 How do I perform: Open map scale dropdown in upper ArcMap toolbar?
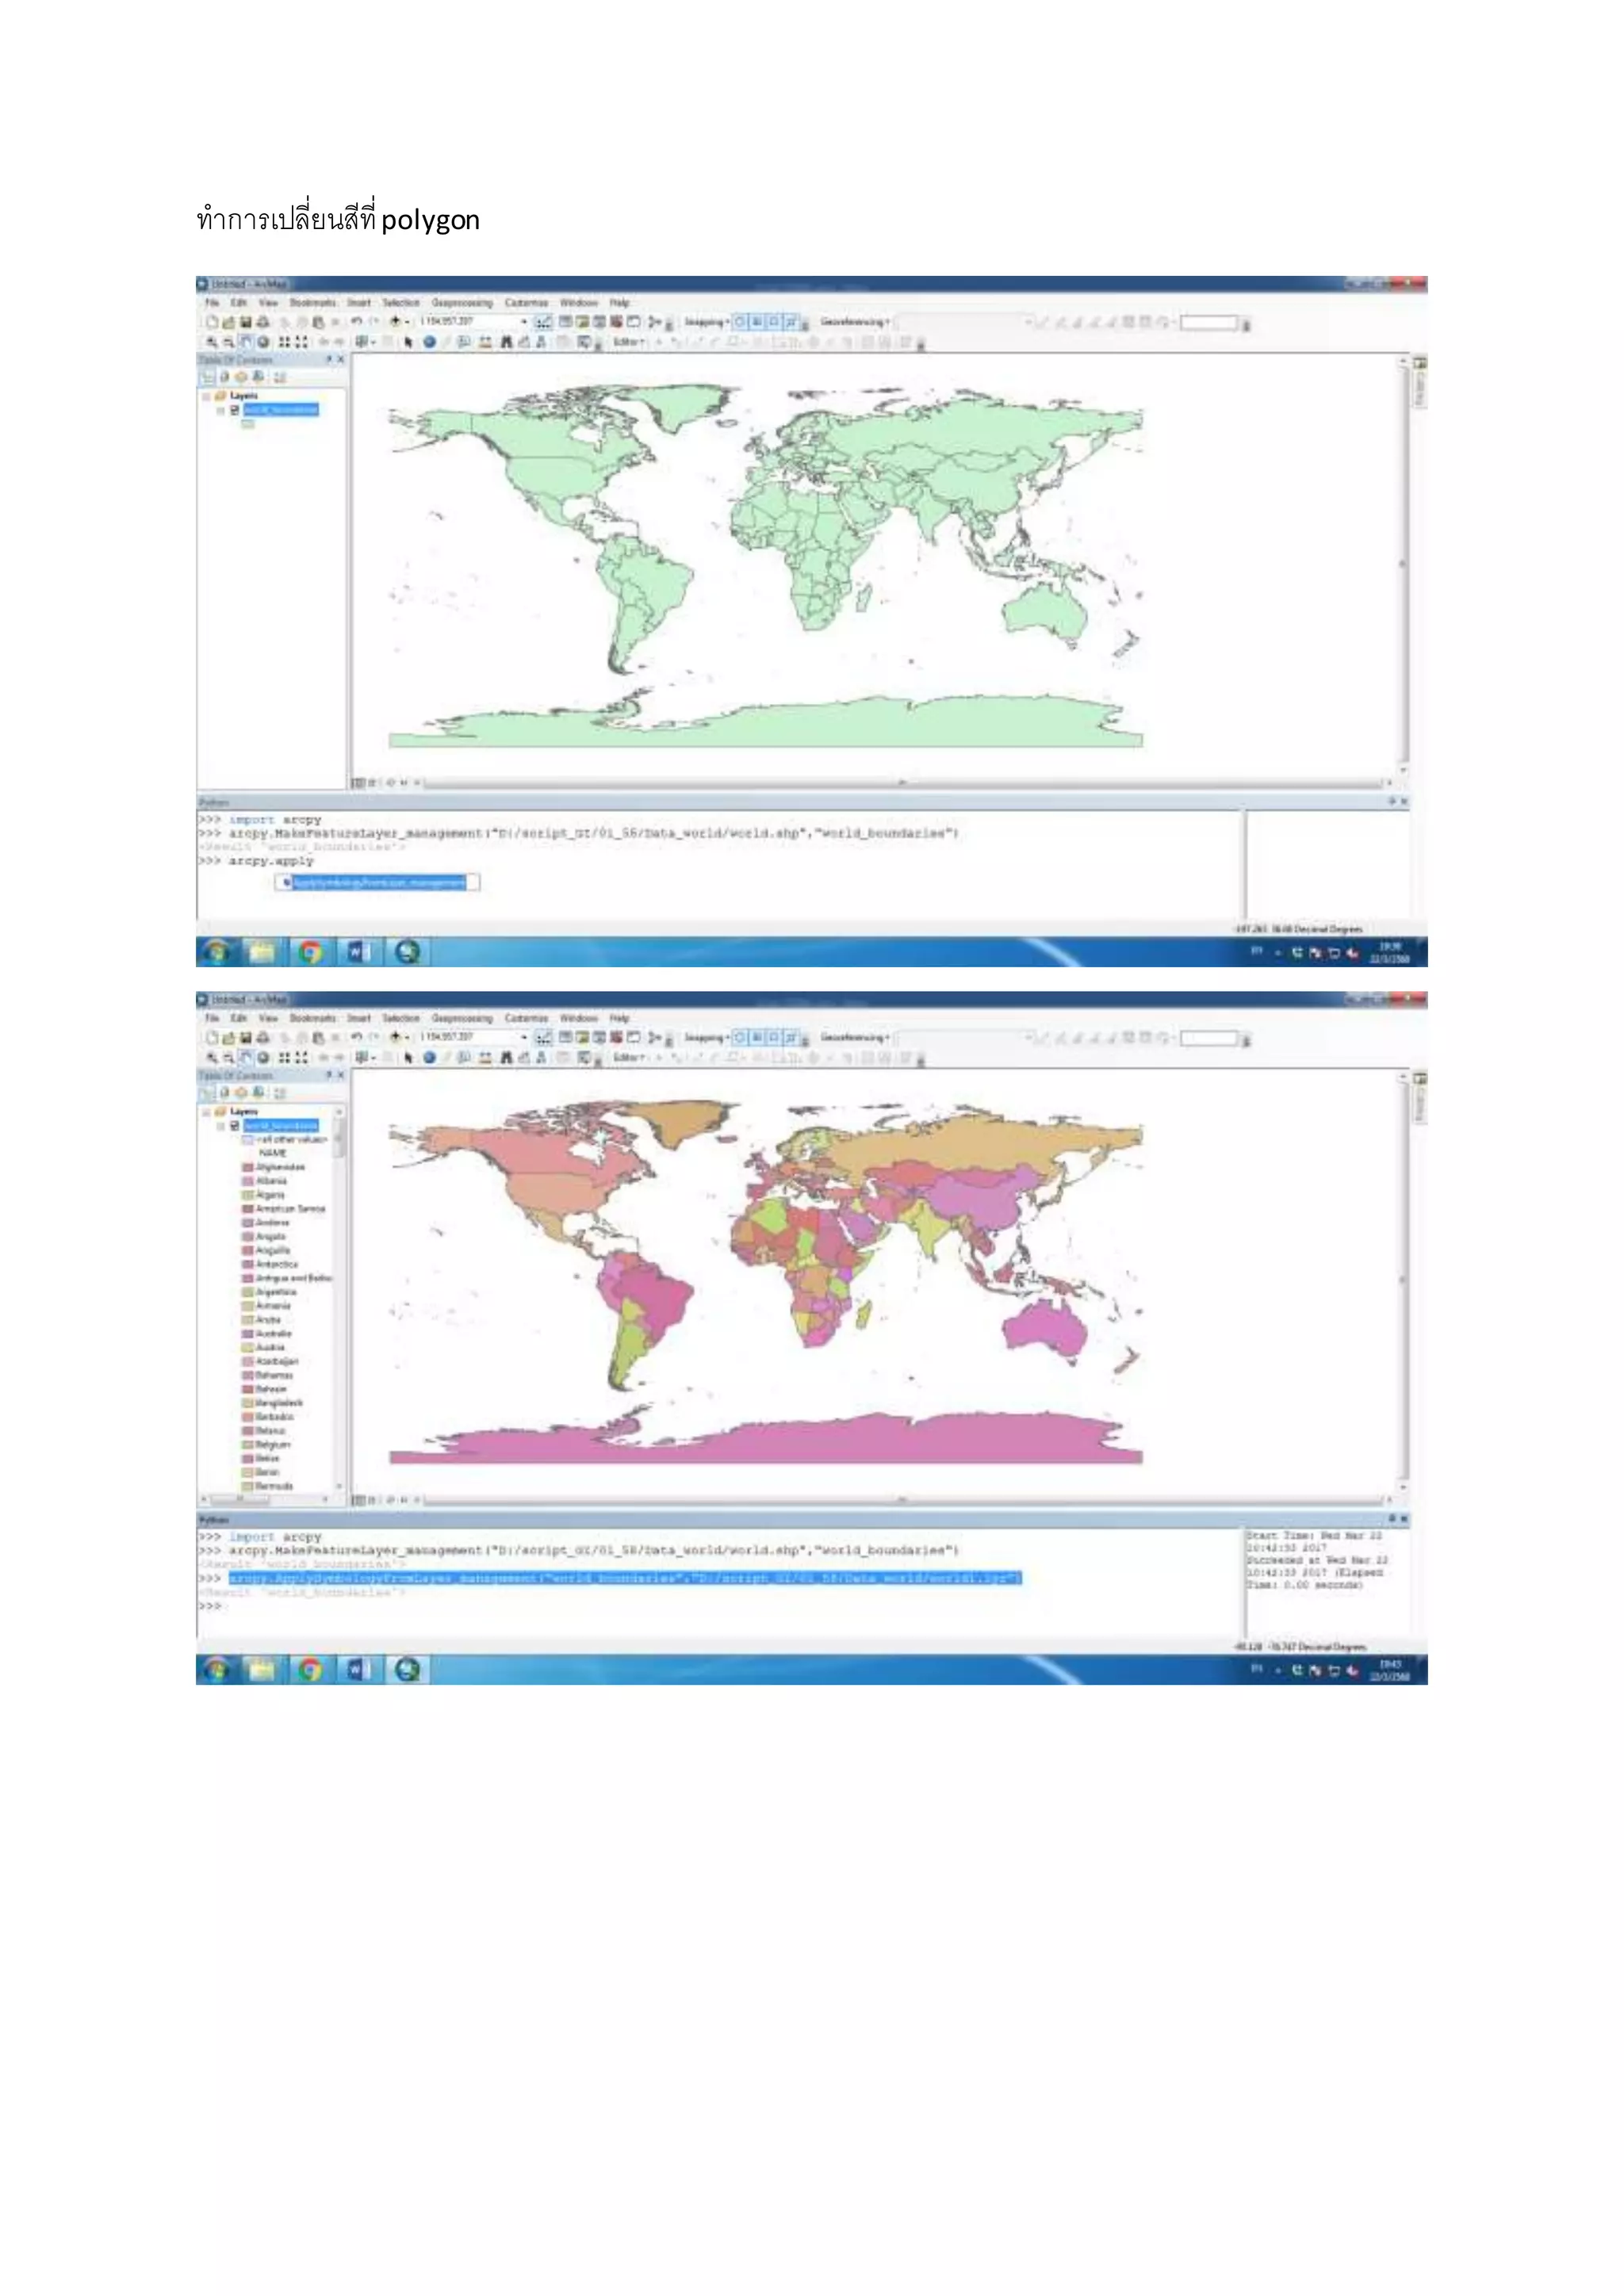(523, 322)
